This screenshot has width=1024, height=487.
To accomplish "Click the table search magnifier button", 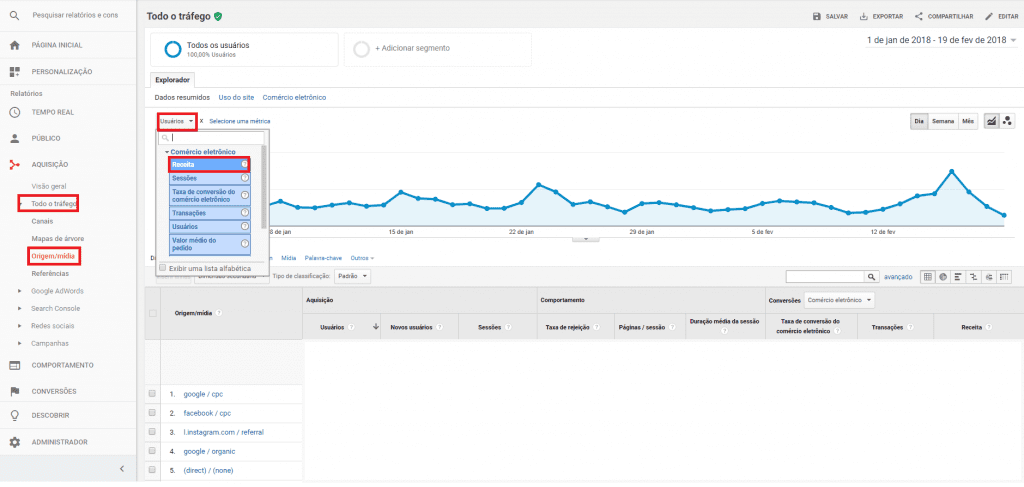I will [x=871, y=276].
